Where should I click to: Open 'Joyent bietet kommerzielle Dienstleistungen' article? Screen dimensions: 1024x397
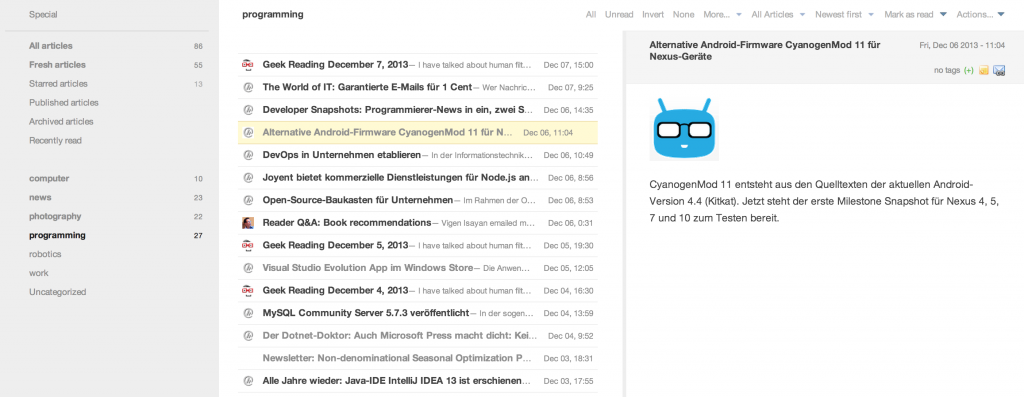coord(400,178)
